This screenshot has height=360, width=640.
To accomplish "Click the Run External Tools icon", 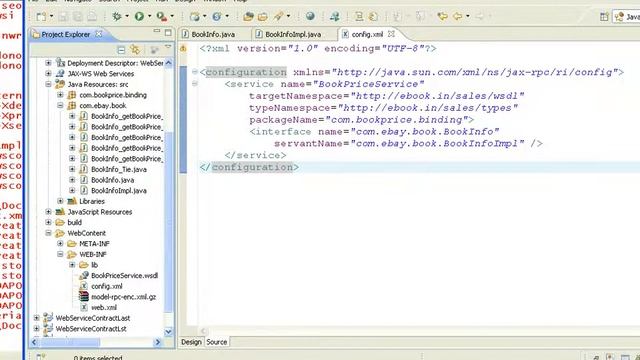I will pyautogui.click(x=161, y=16).
